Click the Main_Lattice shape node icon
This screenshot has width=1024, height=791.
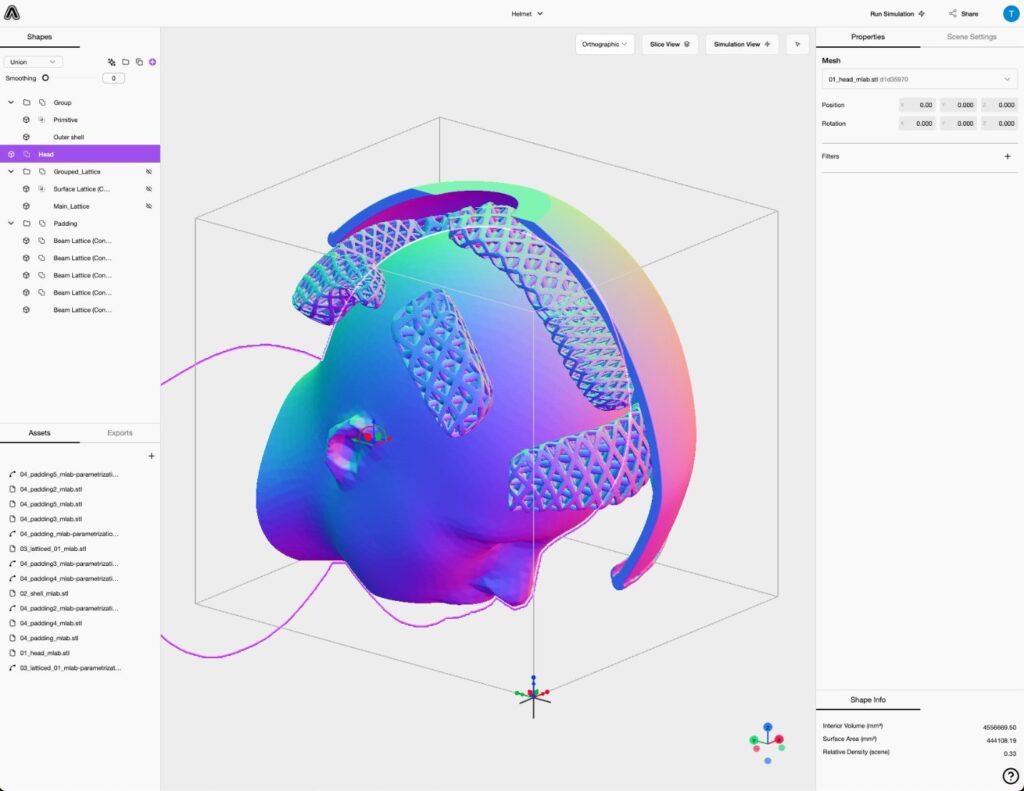coord(27,206)
